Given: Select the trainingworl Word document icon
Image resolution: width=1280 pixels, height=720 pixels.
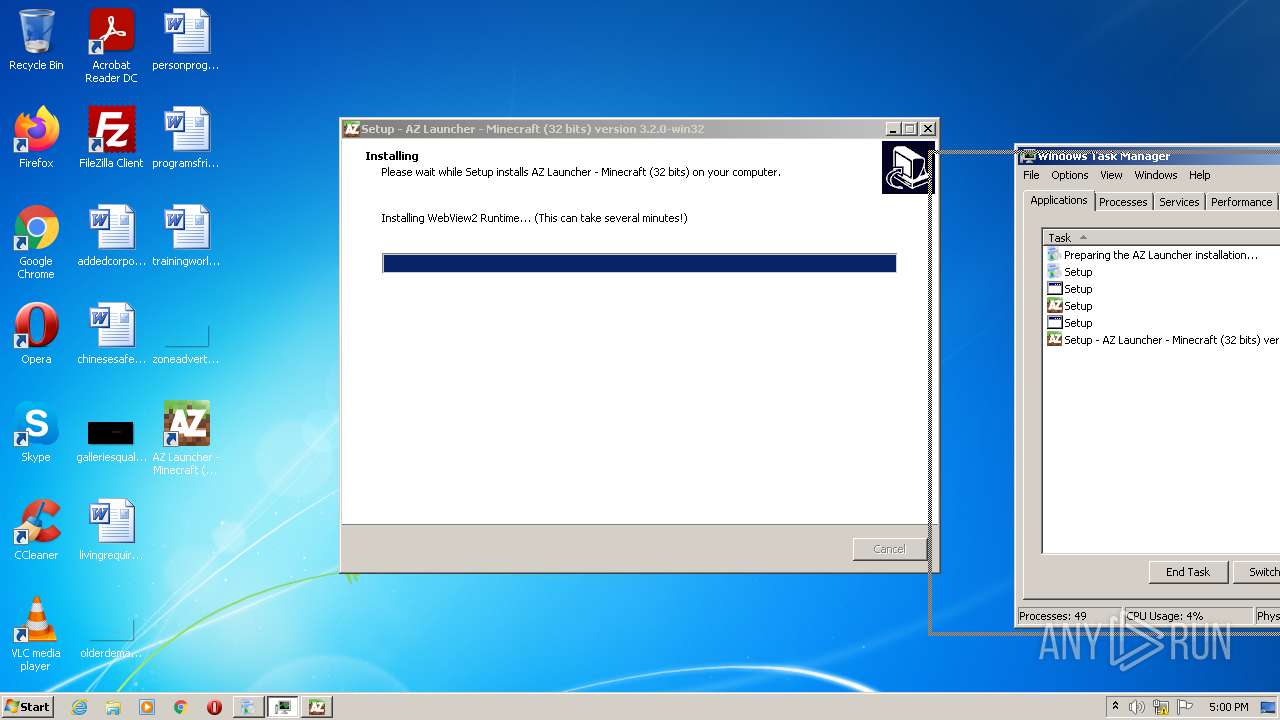Looking at the screenshot, I should (186, 236).
